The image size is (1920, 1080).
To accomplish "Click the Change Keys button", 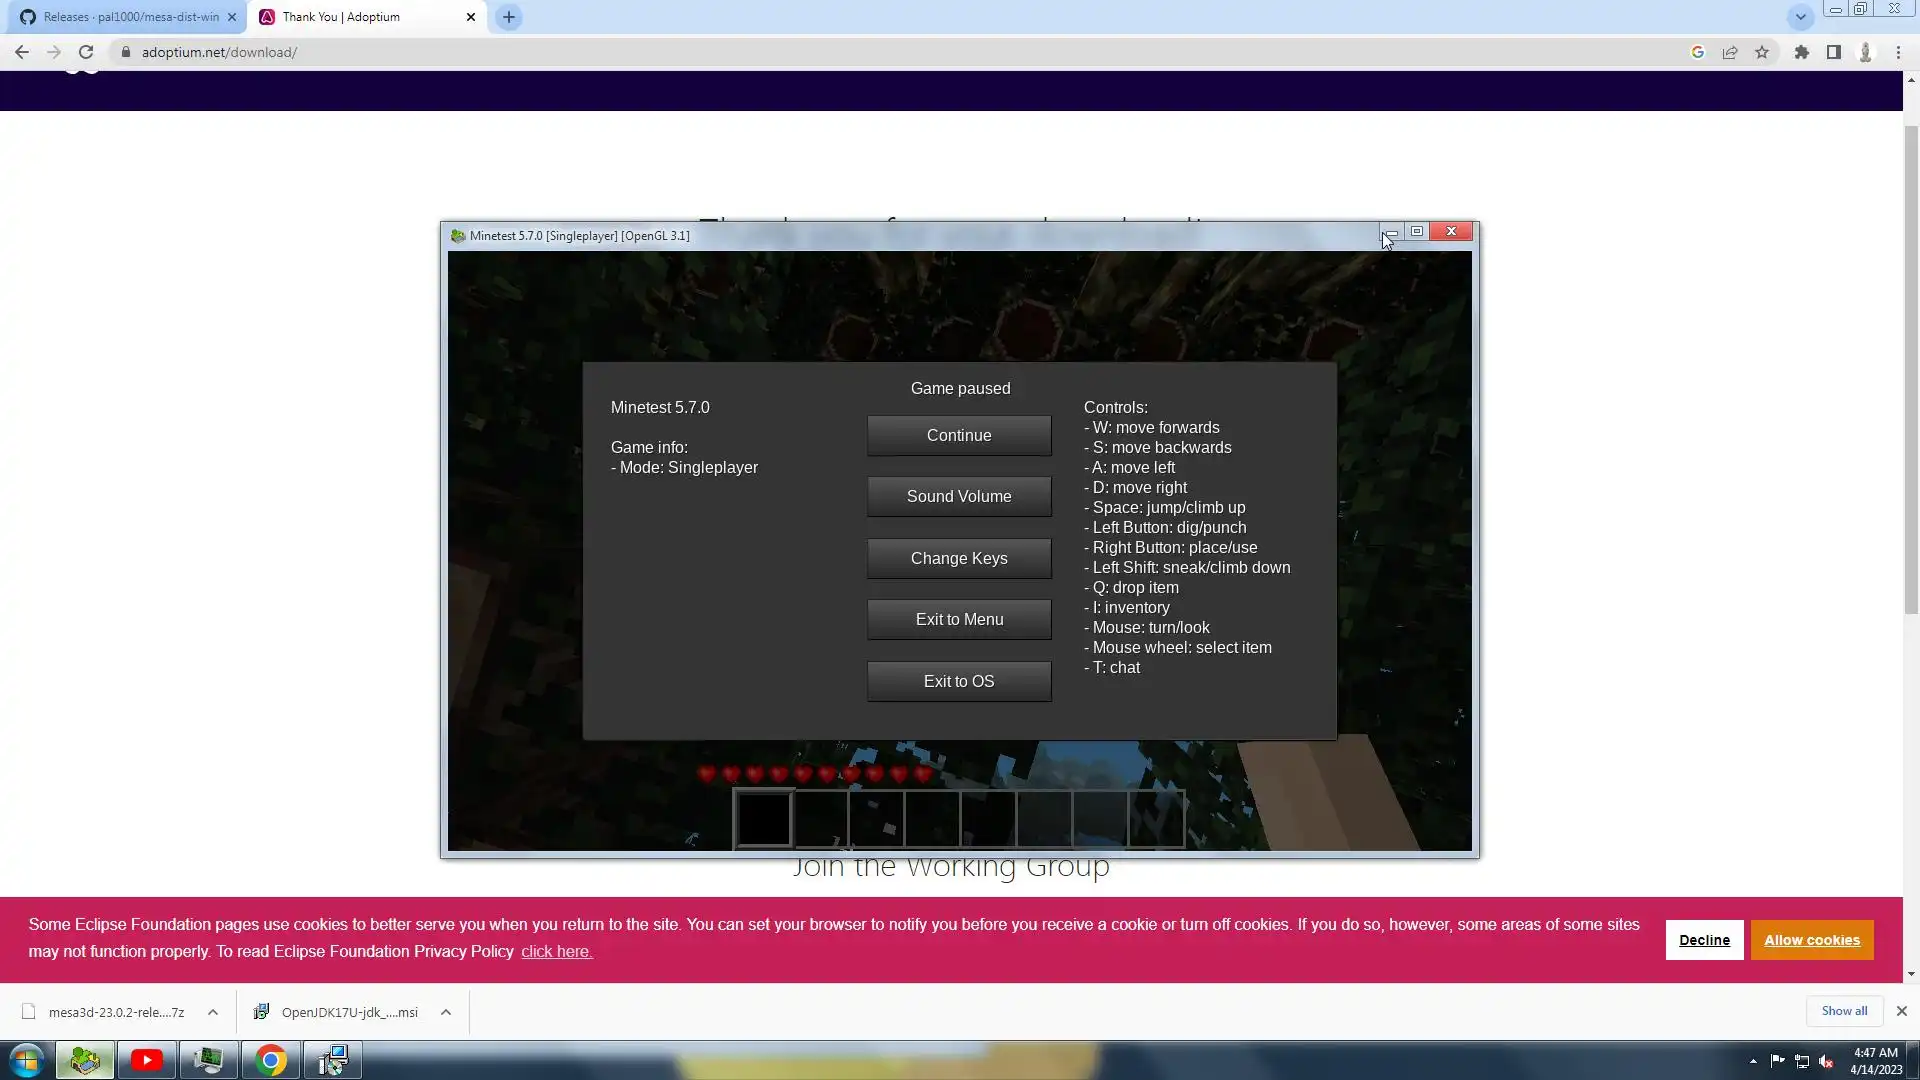I will coord(958,558).
